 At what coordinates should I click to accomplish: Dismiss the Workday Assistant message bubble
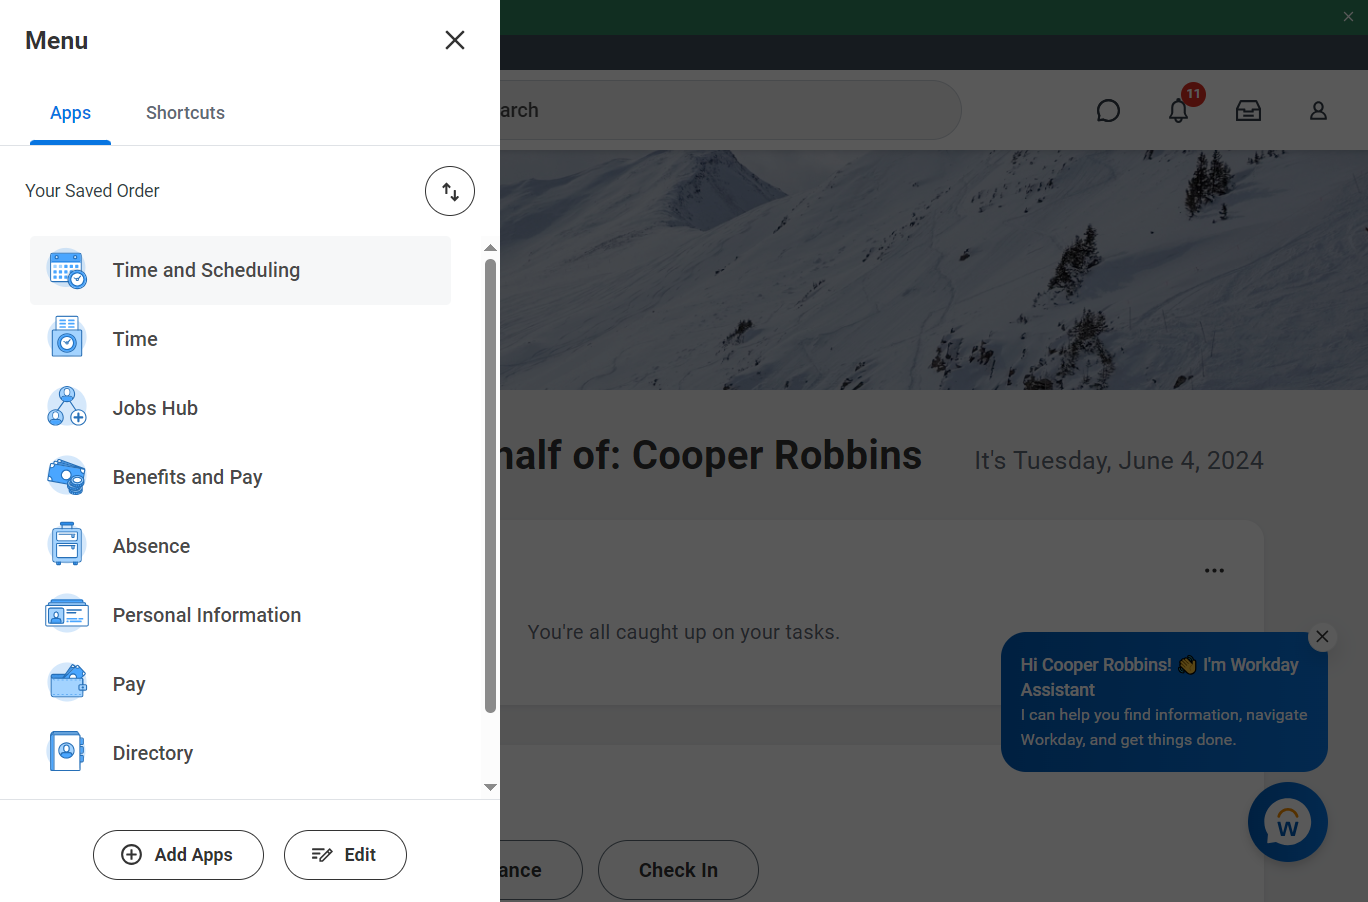point(1322,637)
